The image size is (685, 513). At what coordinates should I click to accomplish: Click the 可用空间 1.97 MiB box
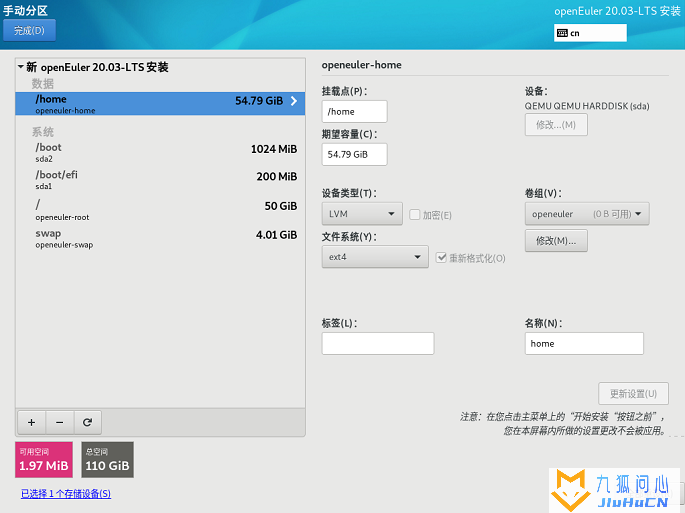coord(44,460)
